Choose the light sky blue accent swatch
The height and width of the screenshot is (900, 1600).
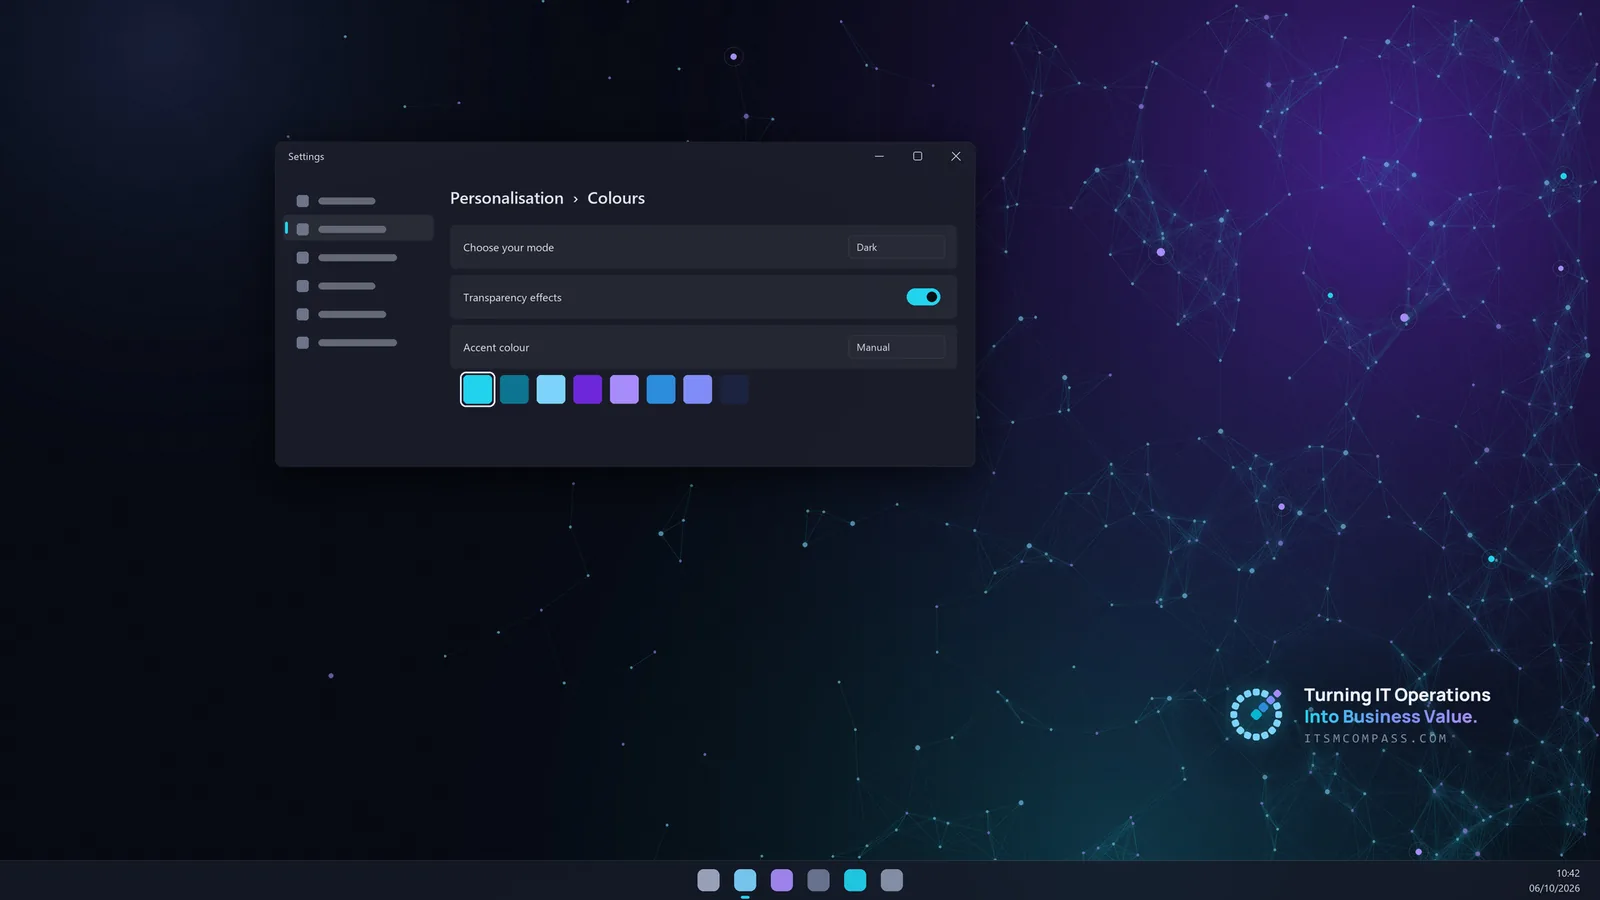551,389
